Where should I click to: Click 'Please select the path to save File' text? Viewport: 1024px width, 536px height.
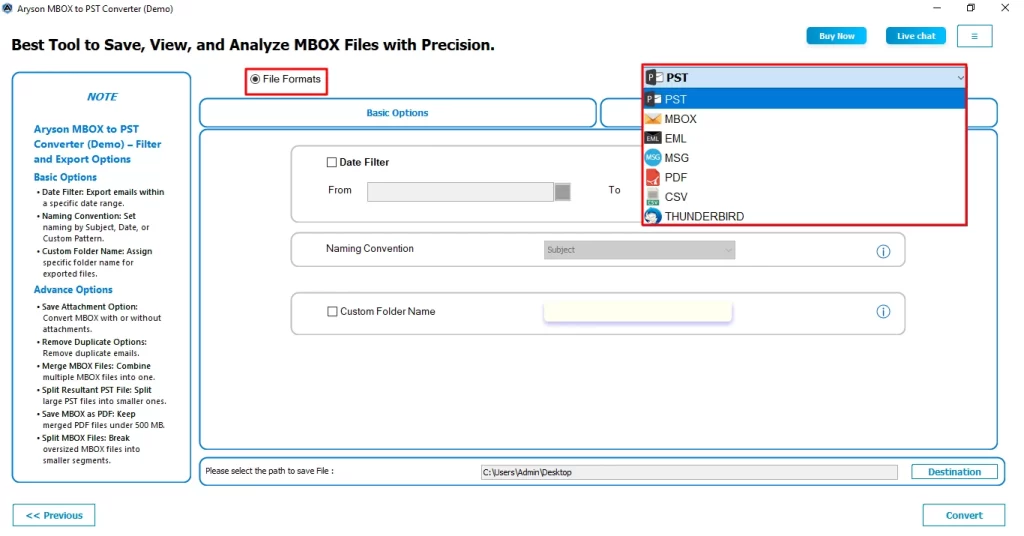[269, 471]
